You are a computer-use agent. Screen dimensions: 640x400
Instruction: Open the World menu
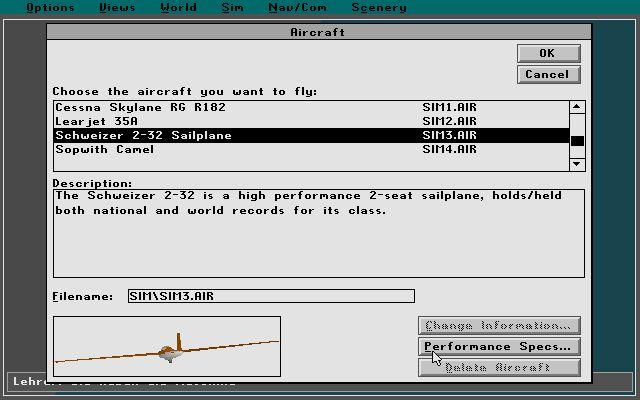[x=178, y=7]
